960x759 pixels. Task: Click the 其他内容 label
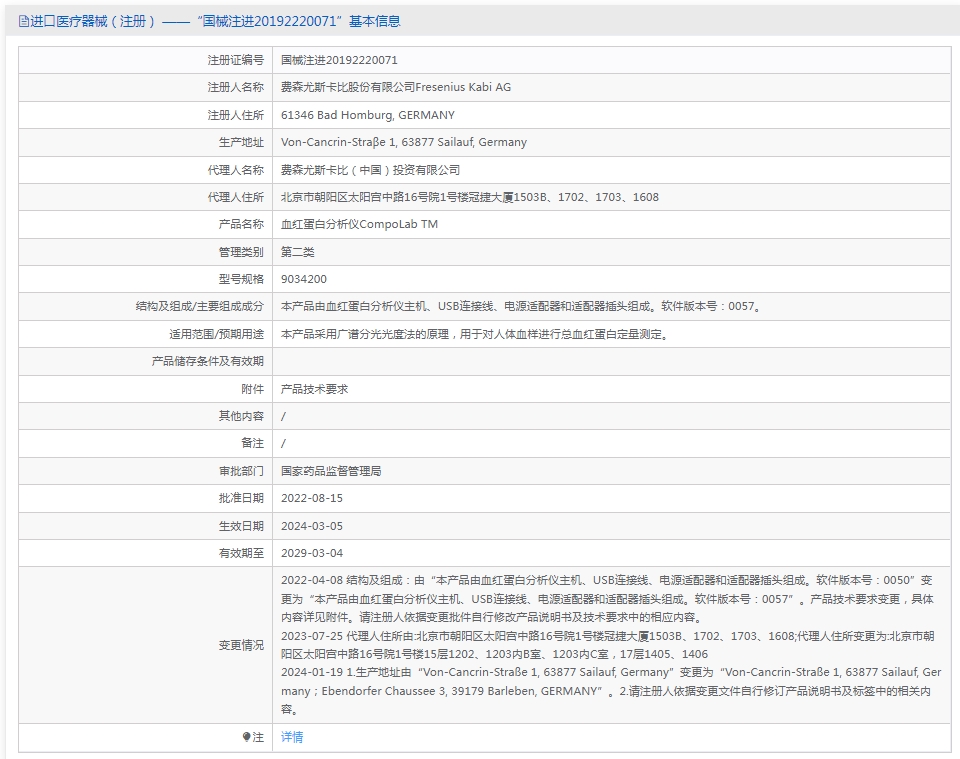[x=241, y=416]
